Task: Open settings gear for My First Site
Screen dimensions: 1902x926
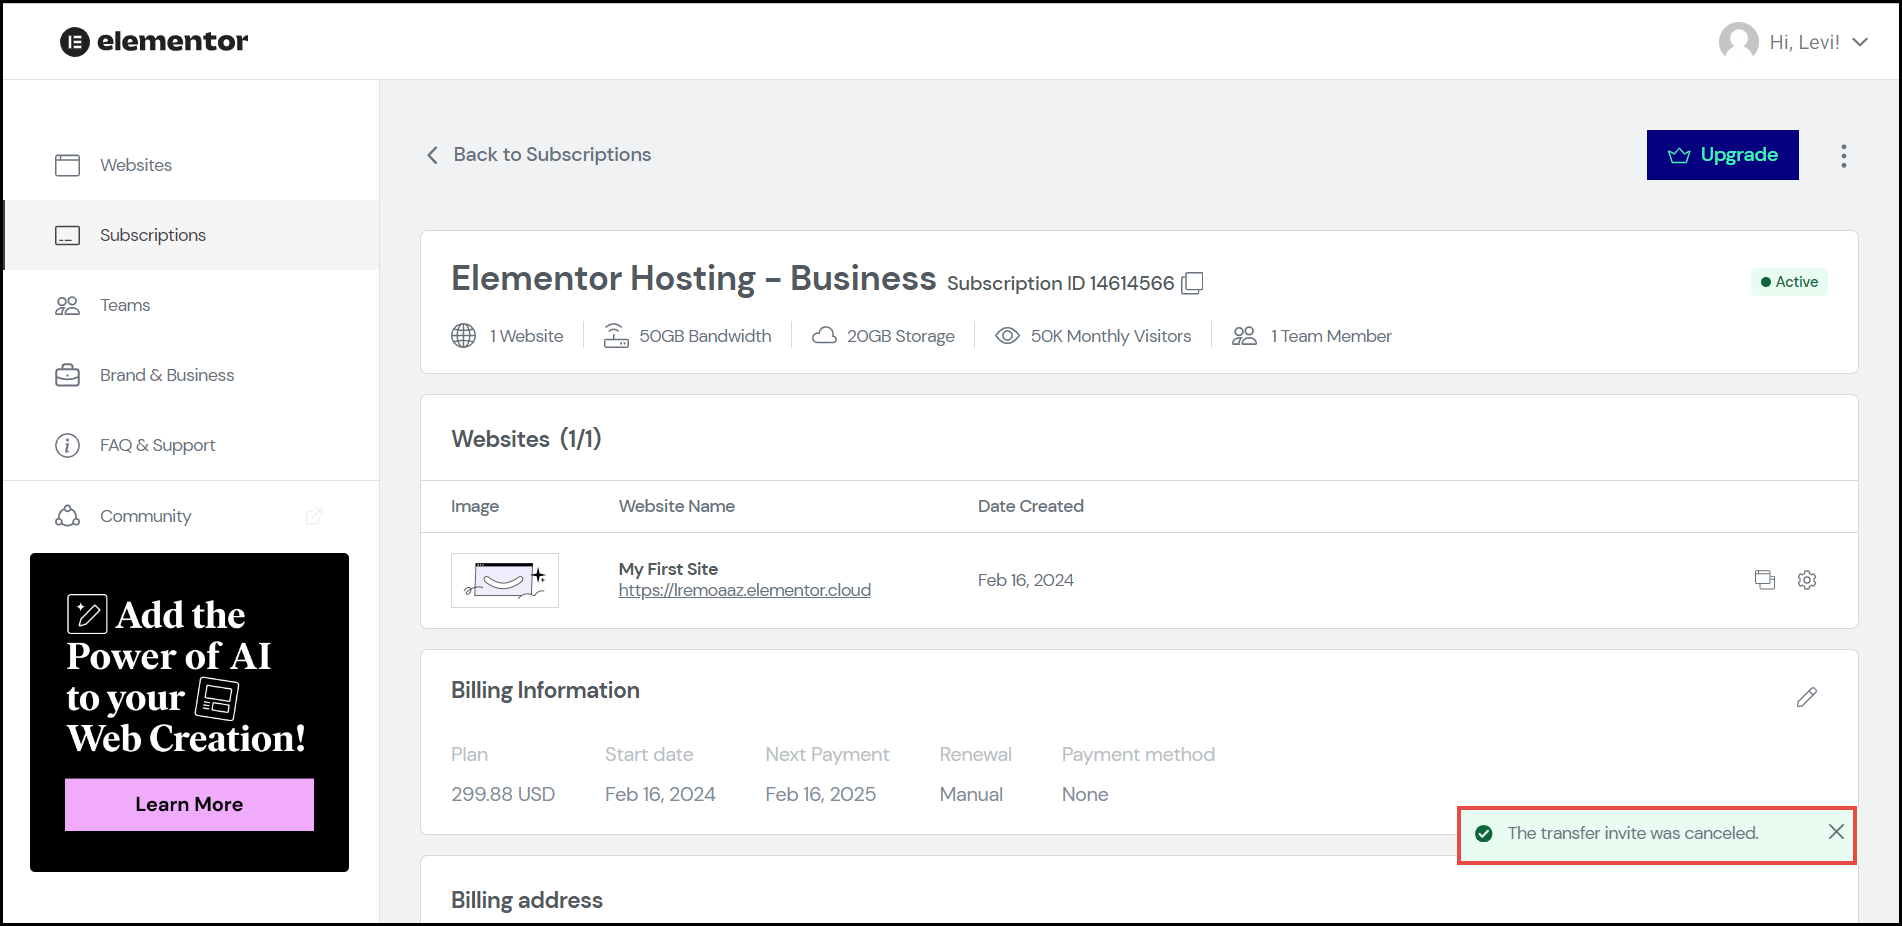Action: click(x=1807, y=580)
